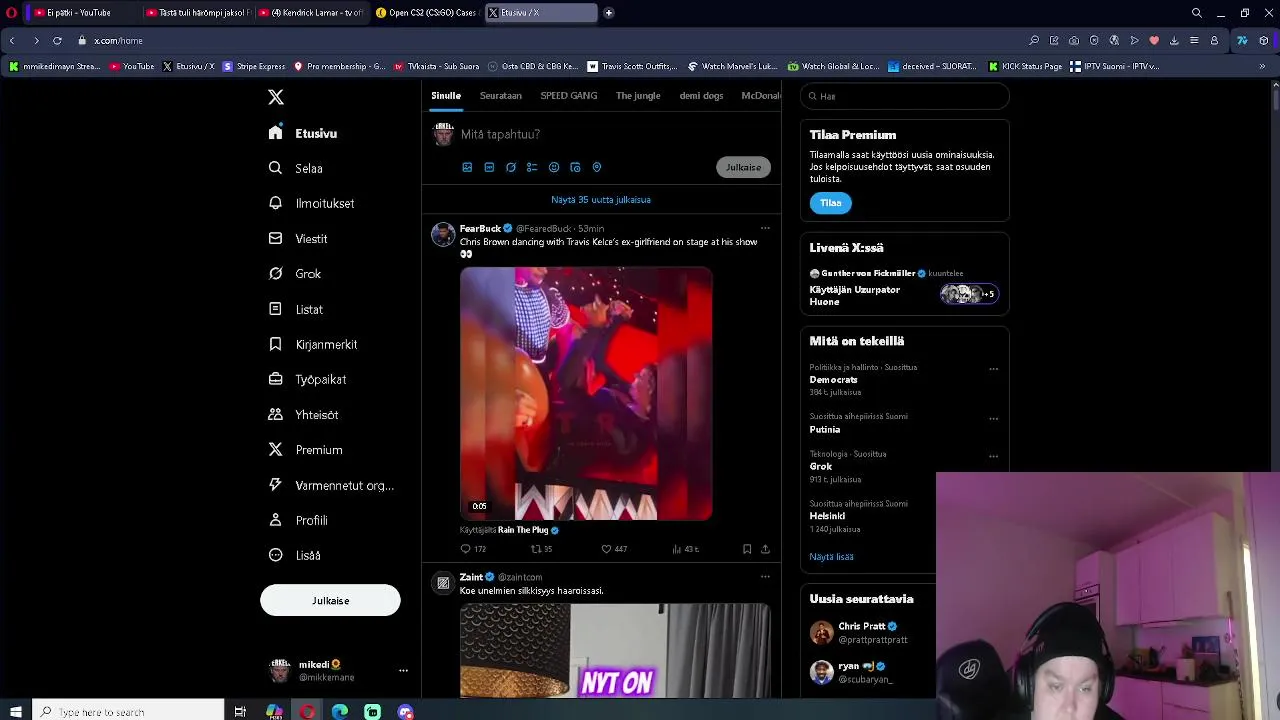Play the Chris Brown dancing video

[x=586, y=393]
